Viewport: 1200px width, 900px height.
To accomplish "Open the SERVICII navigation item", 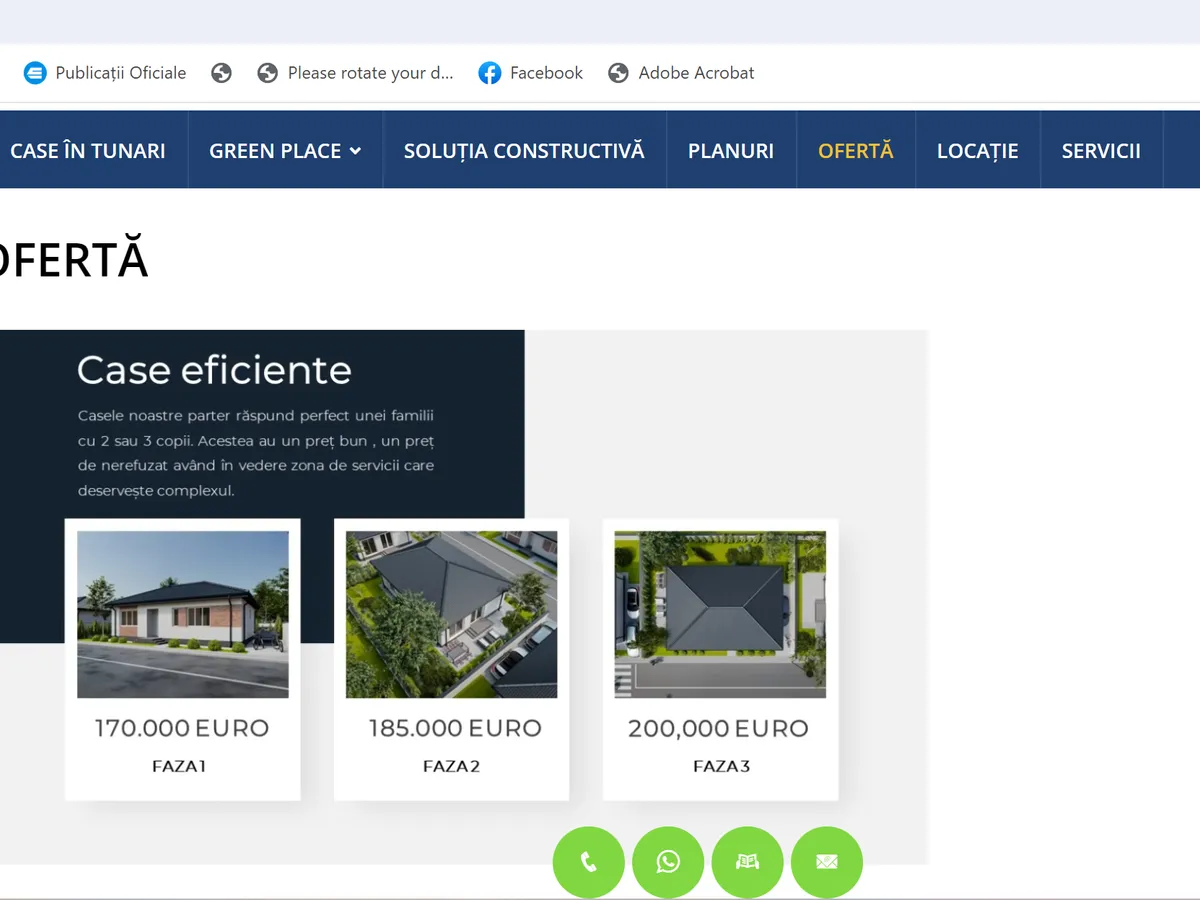I will pyautogui.click(x=1101, y=151).
